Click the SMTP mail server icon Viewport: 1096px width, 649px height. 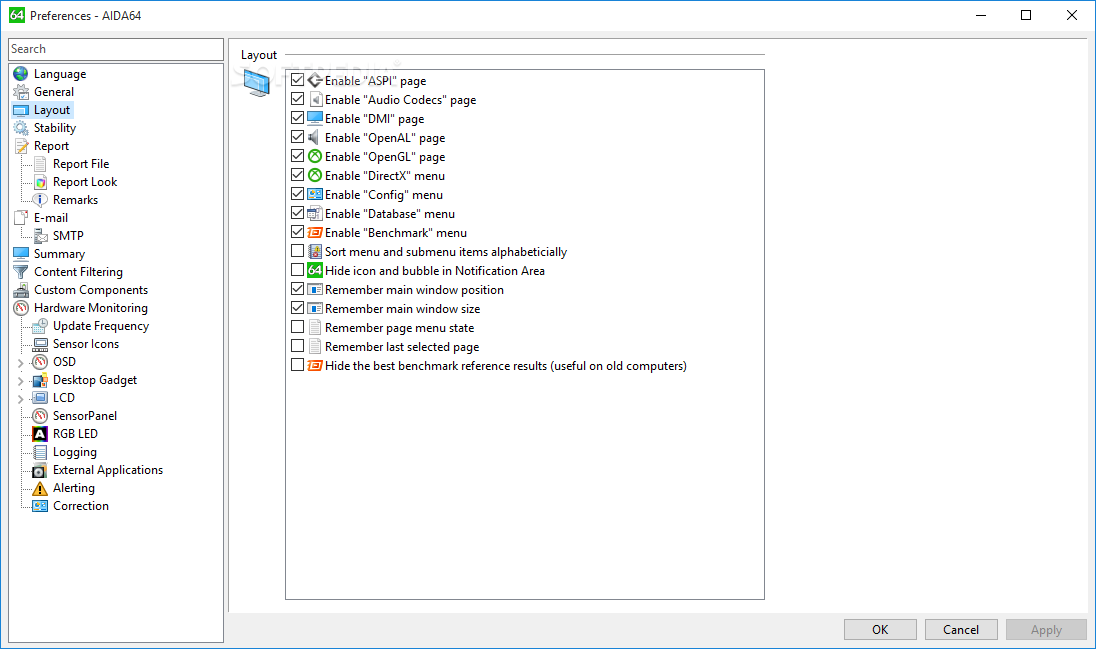click(x=41, y=236)
